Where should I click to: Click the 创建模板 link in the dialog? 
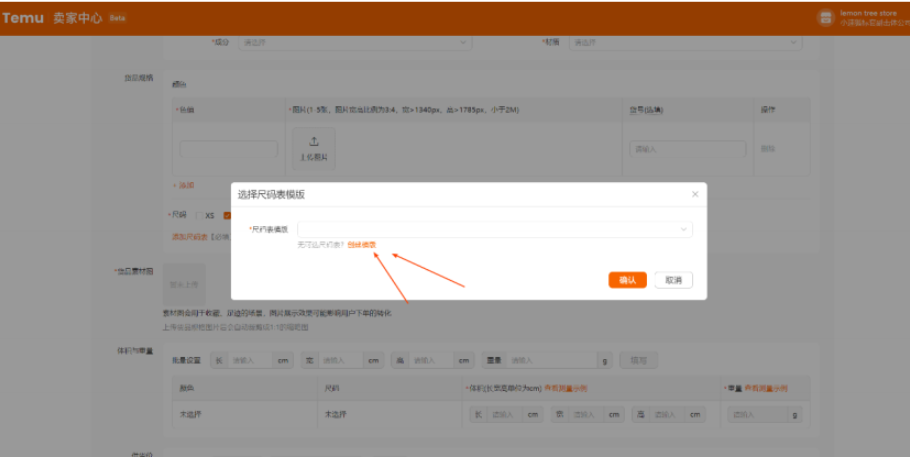[362, 245]
